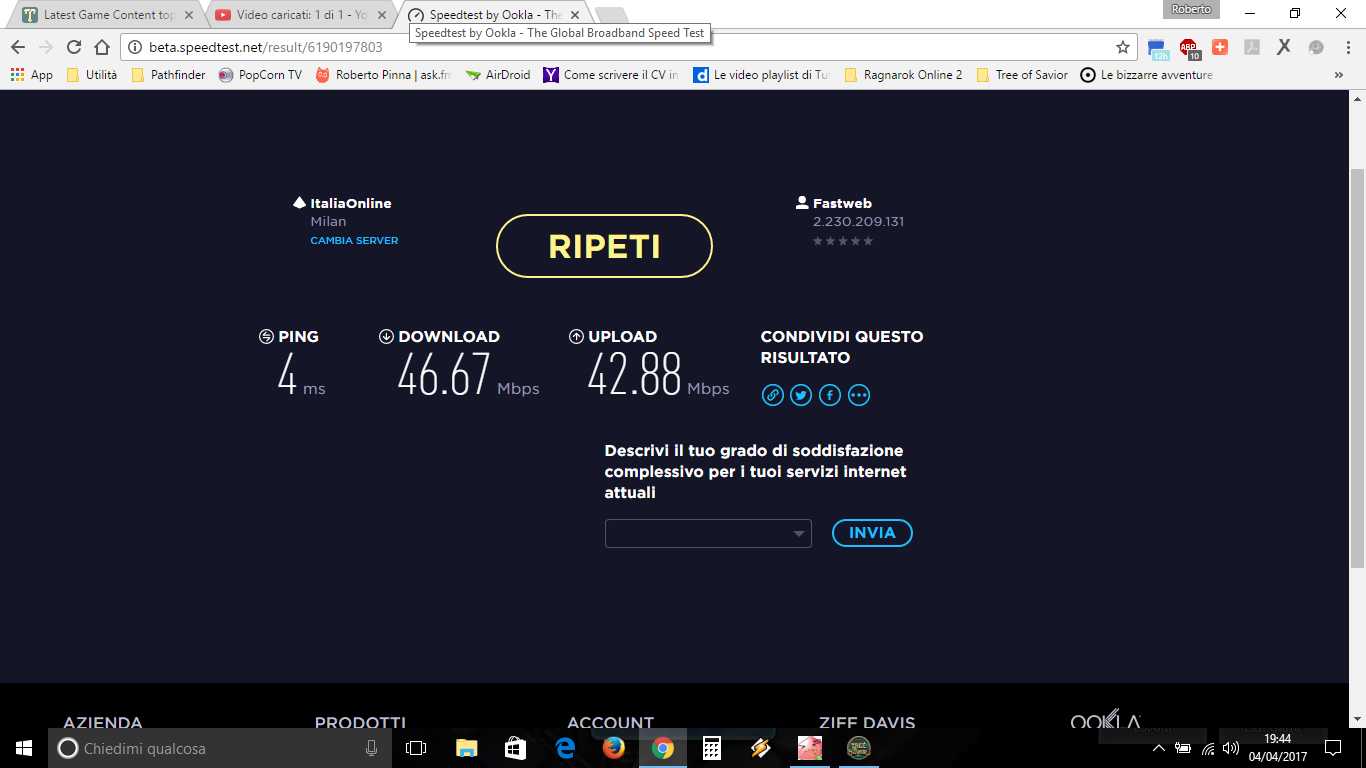Click the CAMBIA SERVER link
The height and width of the screenshot is (768, 1366).
pyautogui.click(x=354, y=241)
